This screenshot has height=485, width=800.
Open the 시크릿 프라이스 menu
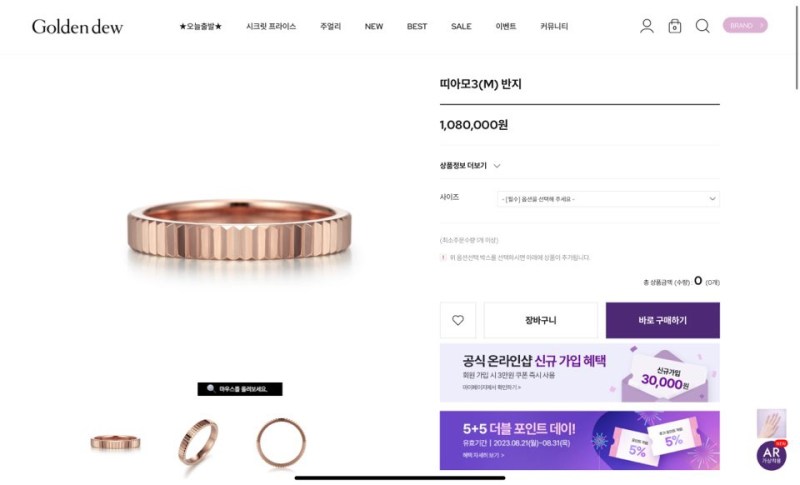point(271,27)
